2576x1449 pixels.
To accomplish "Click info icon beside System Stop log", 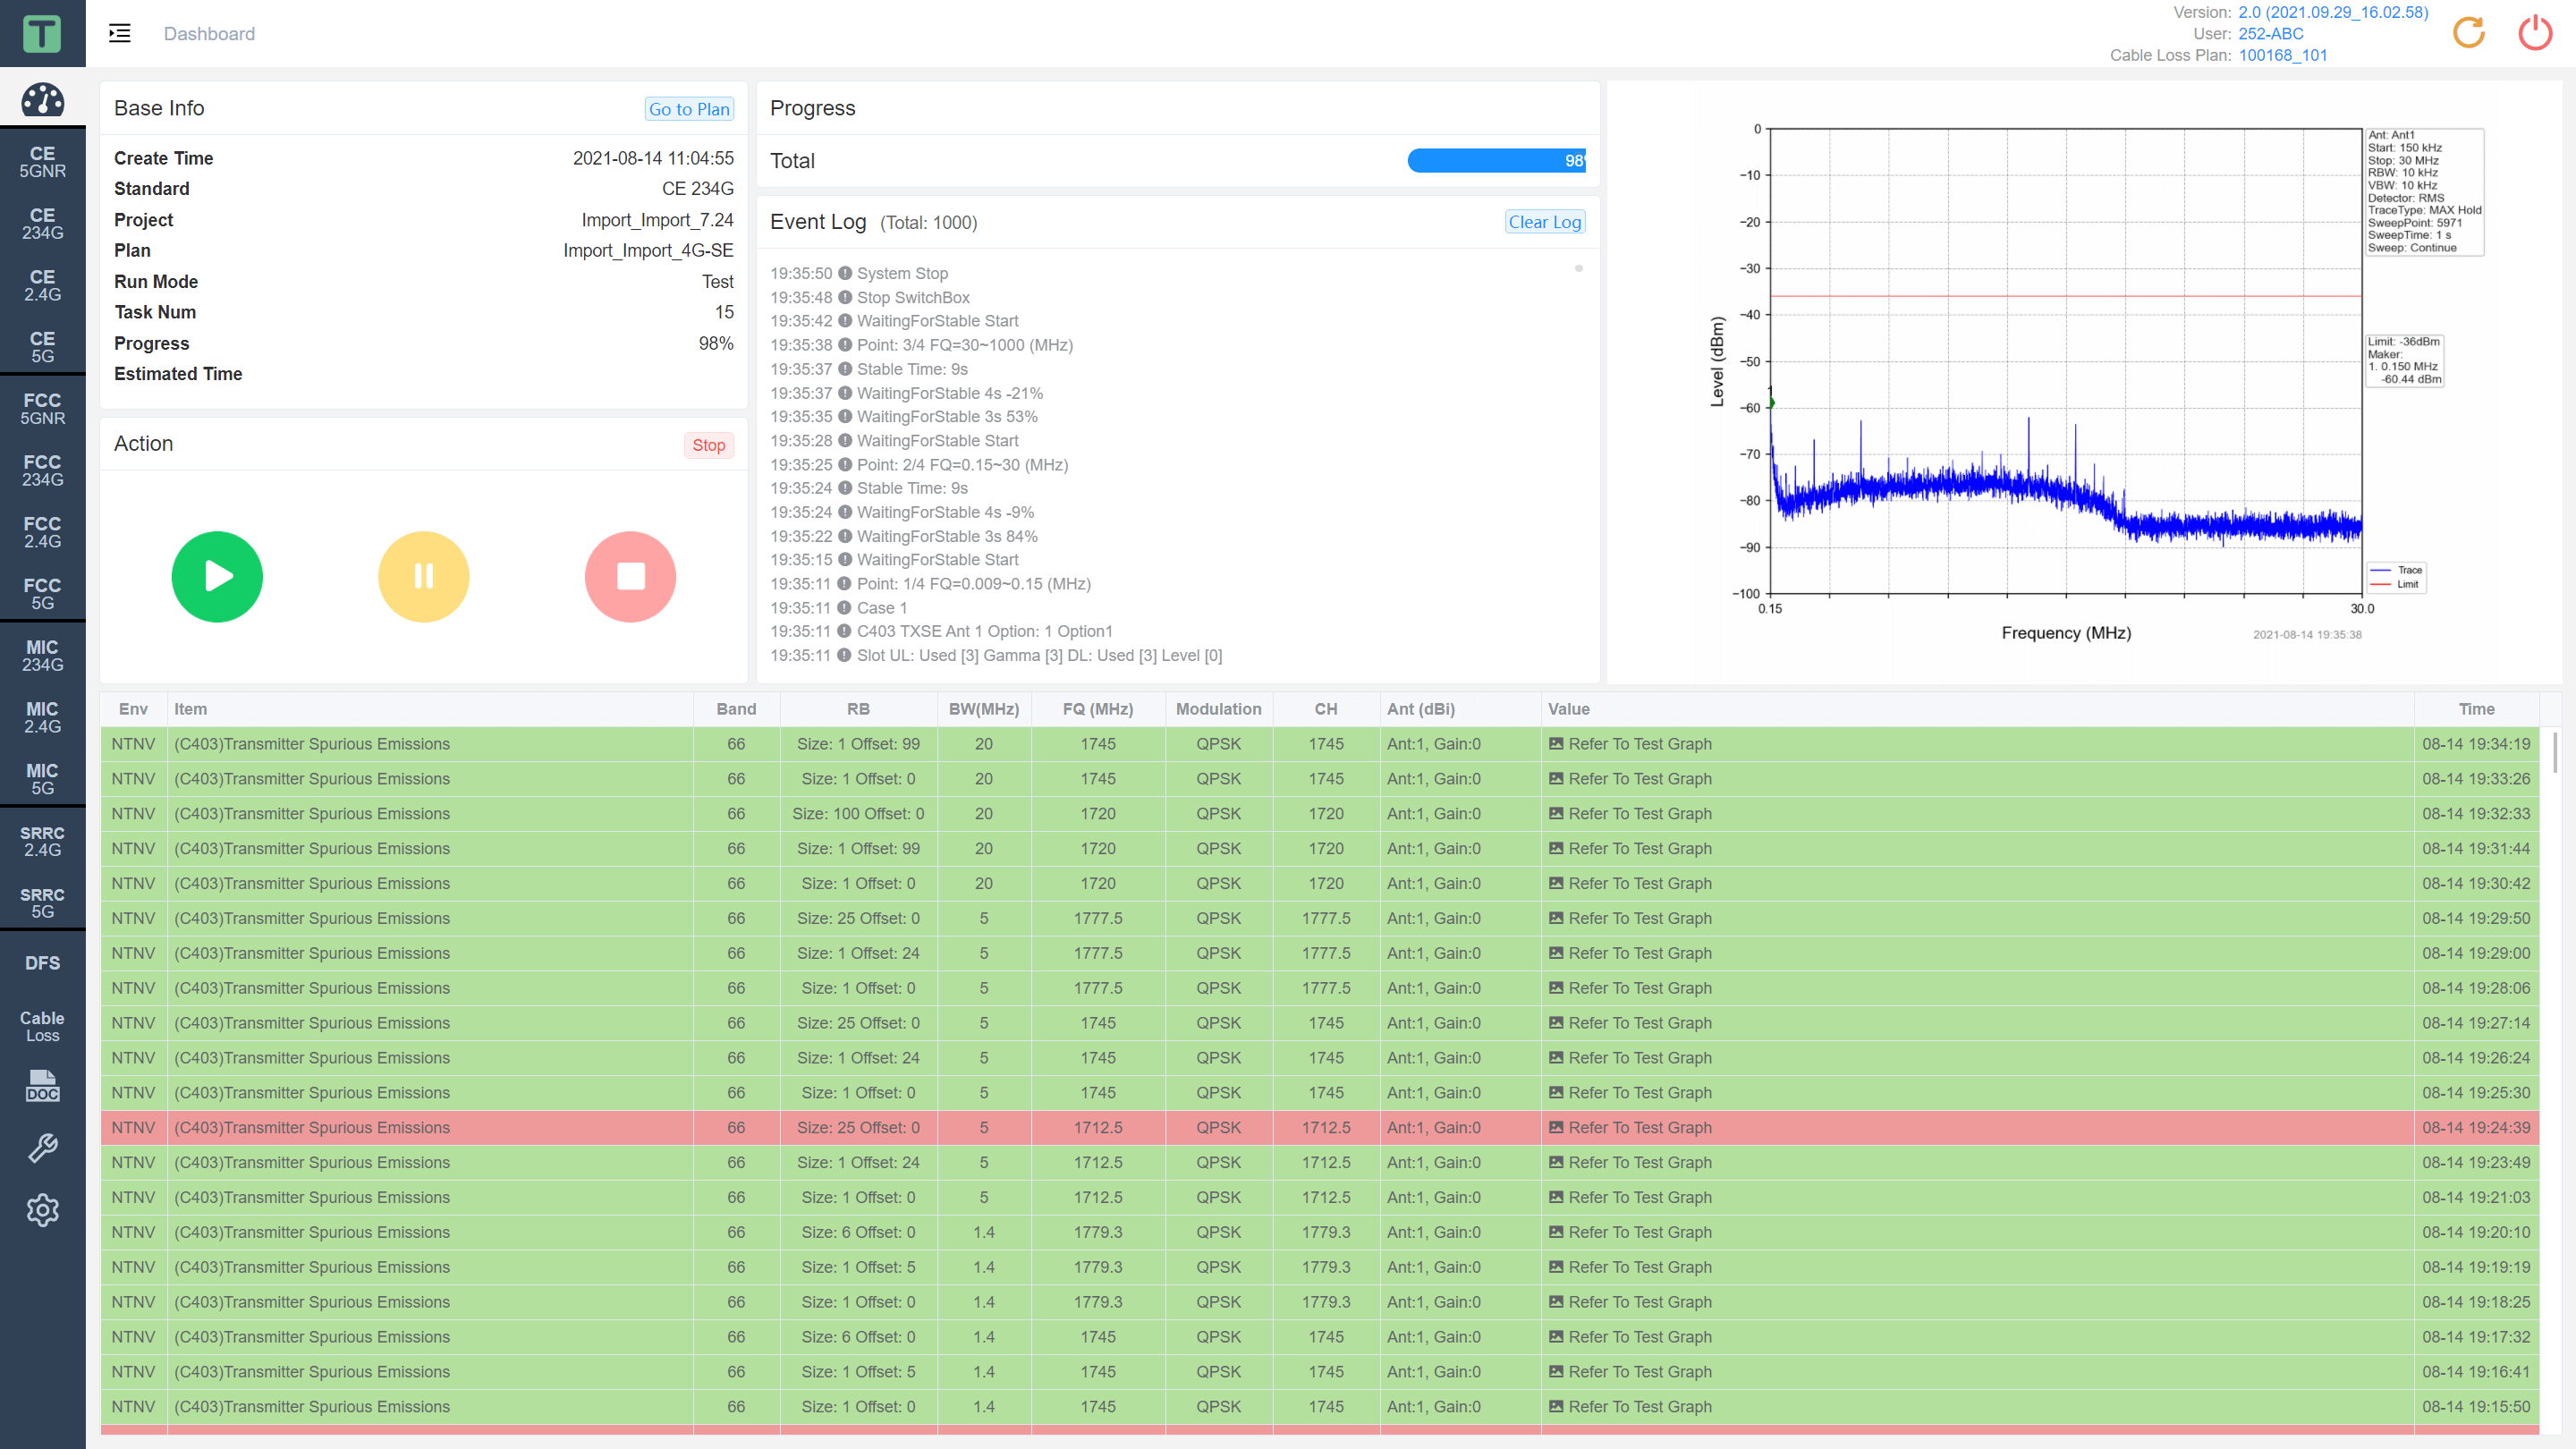I will tap(845, 273).
